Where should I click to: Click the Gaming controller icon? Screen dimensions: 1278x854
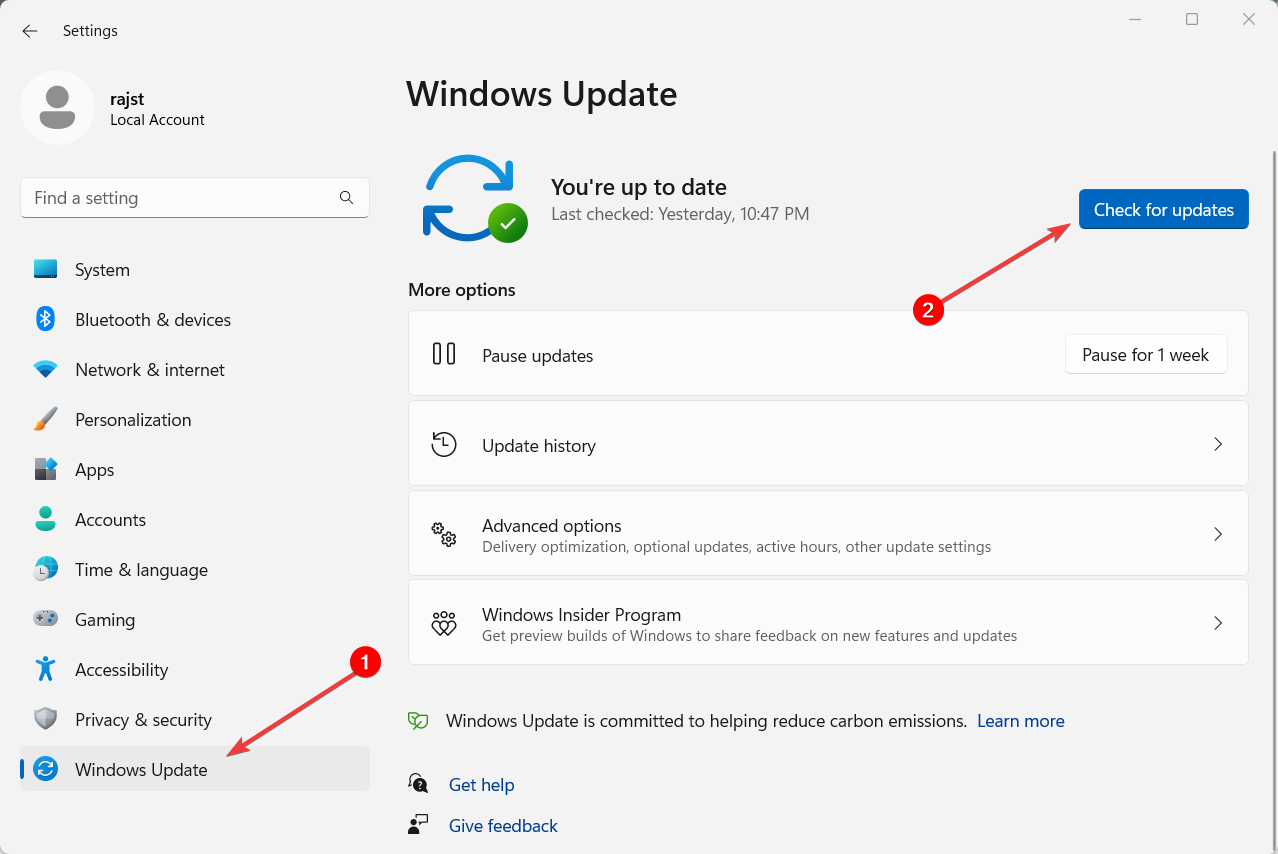tap(45, 619)
